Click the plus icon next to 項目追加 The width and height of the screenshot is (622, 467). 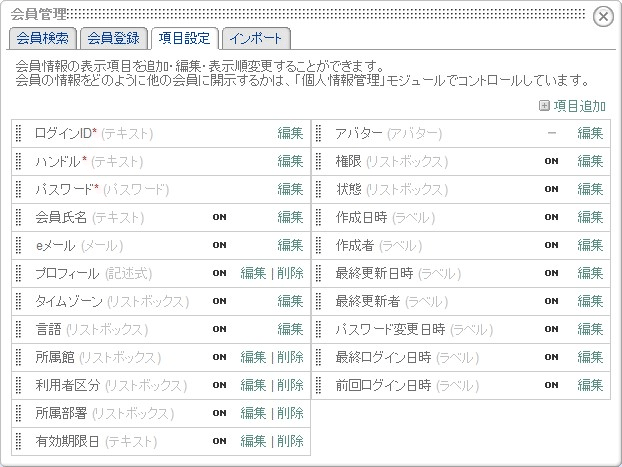point(544,106)
